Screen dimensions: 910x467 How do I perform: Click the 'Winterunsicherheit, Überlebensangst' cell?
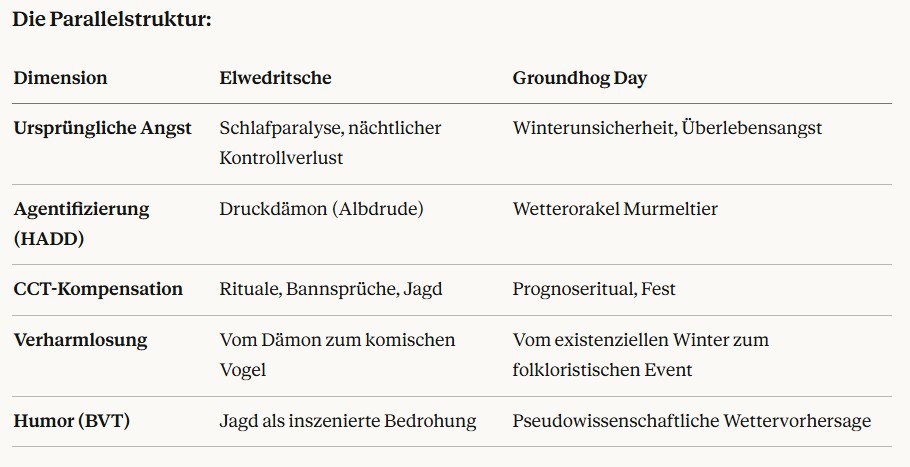pos(667,128)
